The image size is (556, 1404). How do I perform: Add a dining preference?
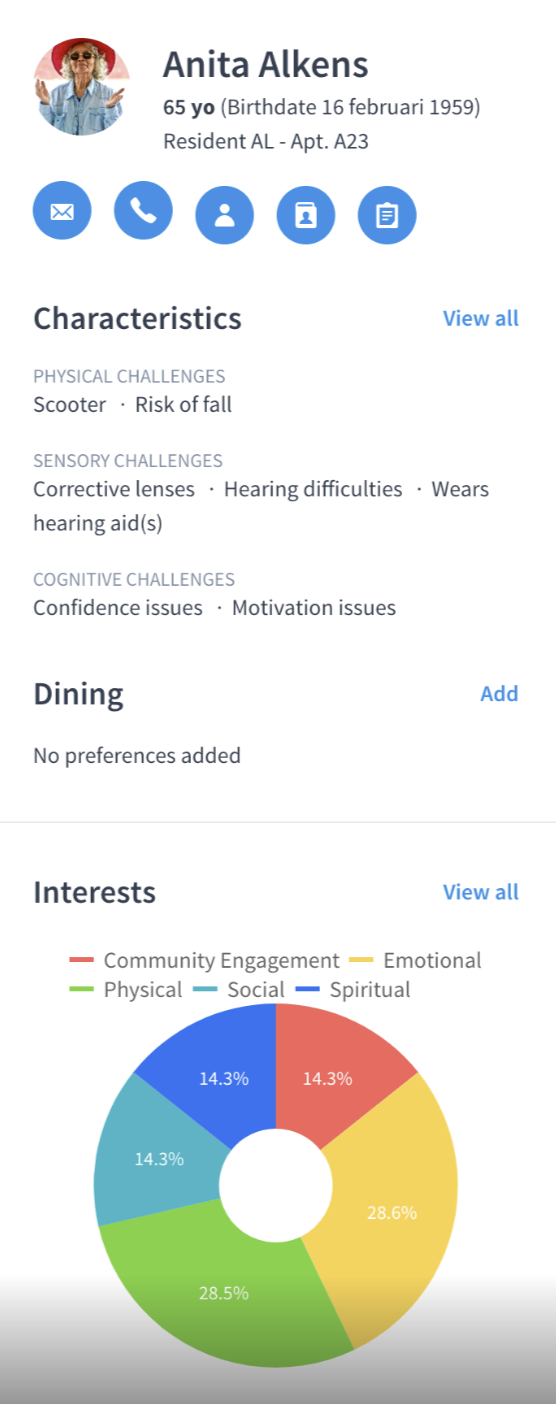(499, 693)
